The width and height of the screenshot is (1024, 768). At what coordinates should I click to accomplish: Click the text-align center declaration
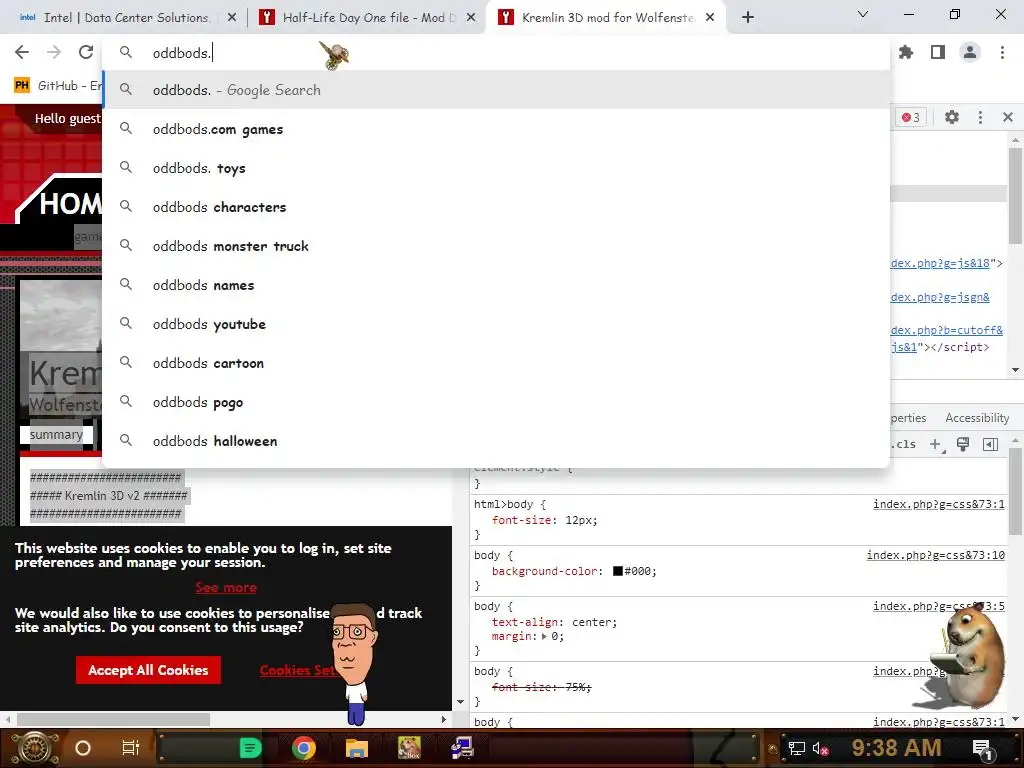pos(554,622)
